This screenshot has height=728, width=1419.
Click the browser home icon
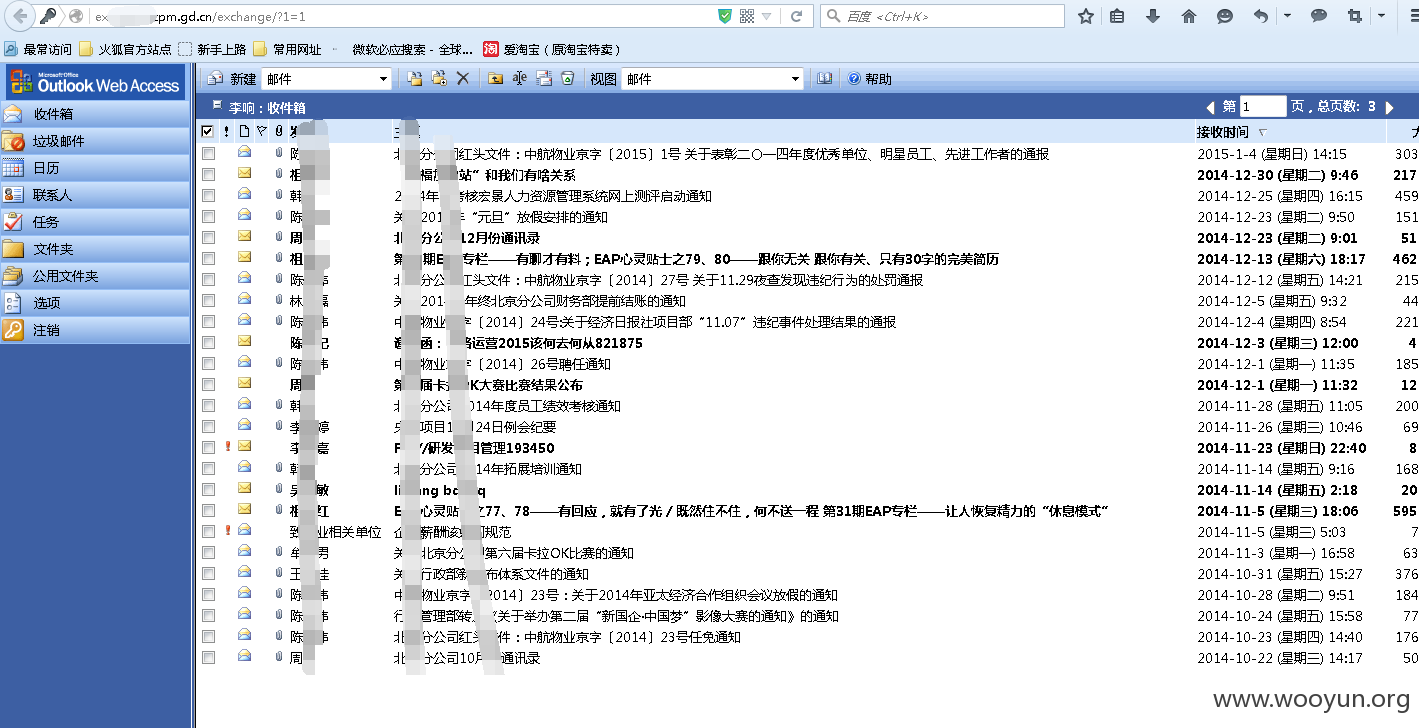click(x=1189, y=16)
